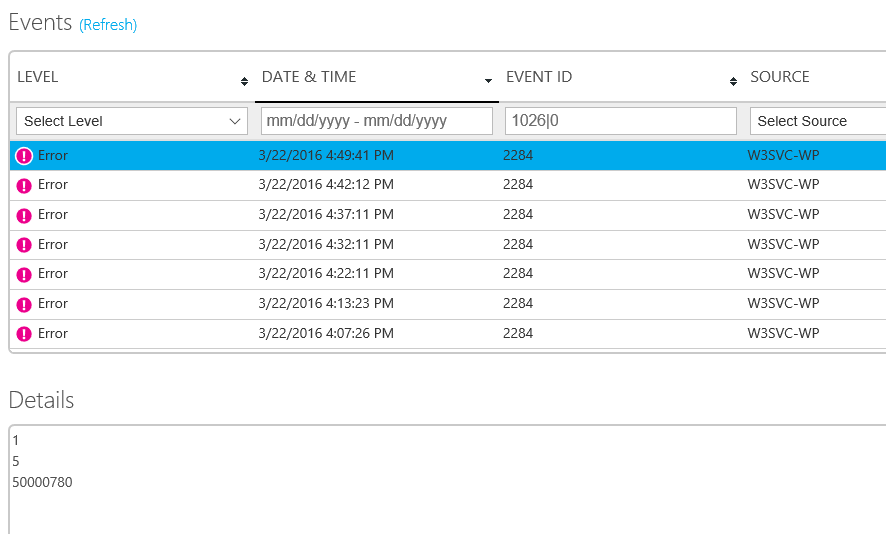Screen dimensions: 886x534
Task: Click the Event ID column header label
Action: (539, 77)
